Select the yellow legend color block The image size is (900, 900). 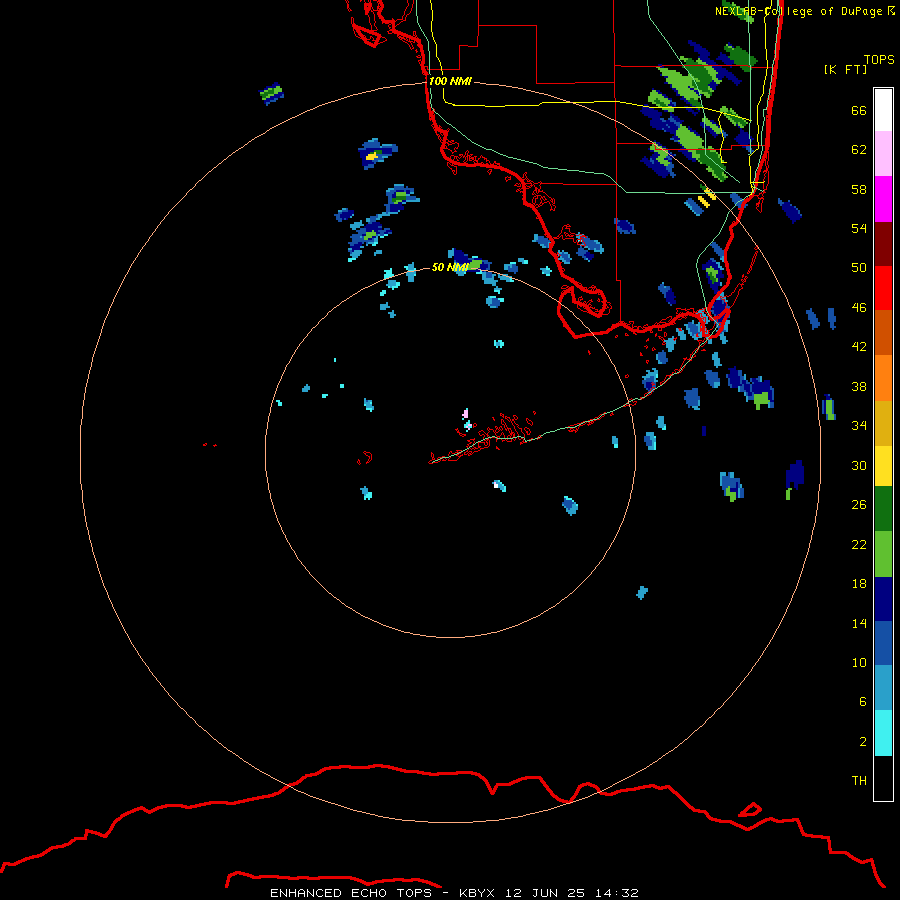pyautogui.click(x=883, y=465)
